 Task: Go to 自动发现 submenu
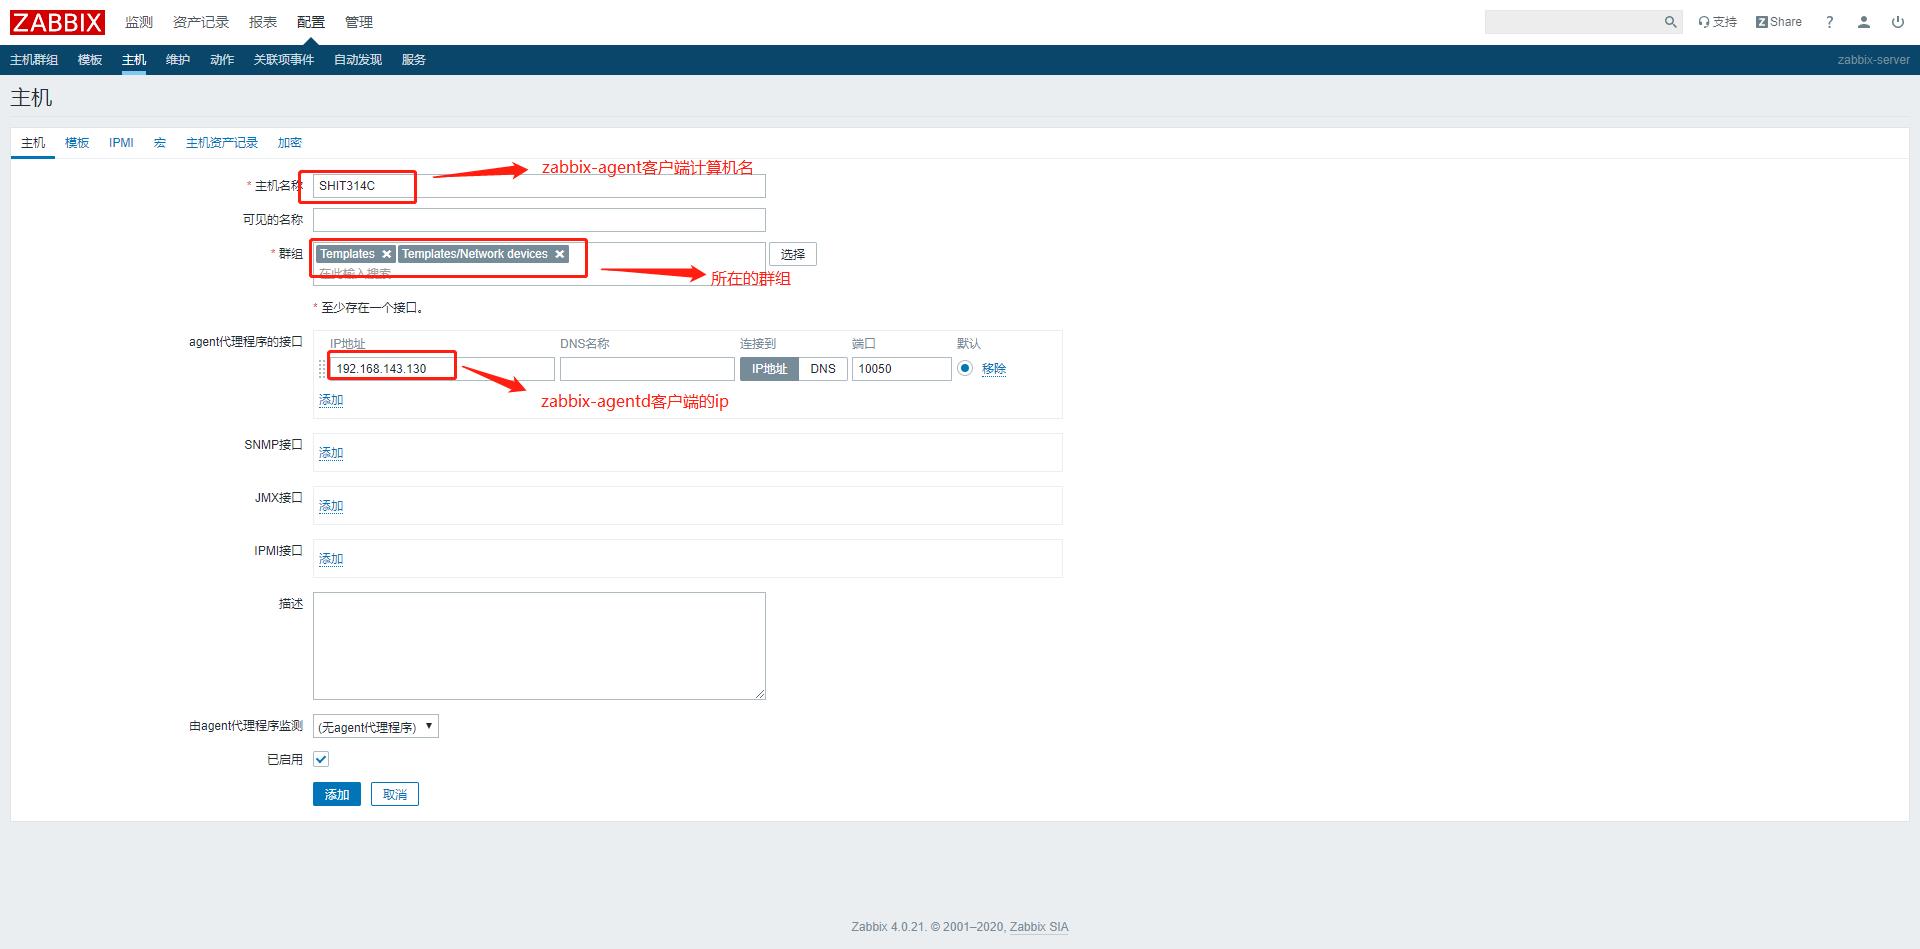coord(358,60)
